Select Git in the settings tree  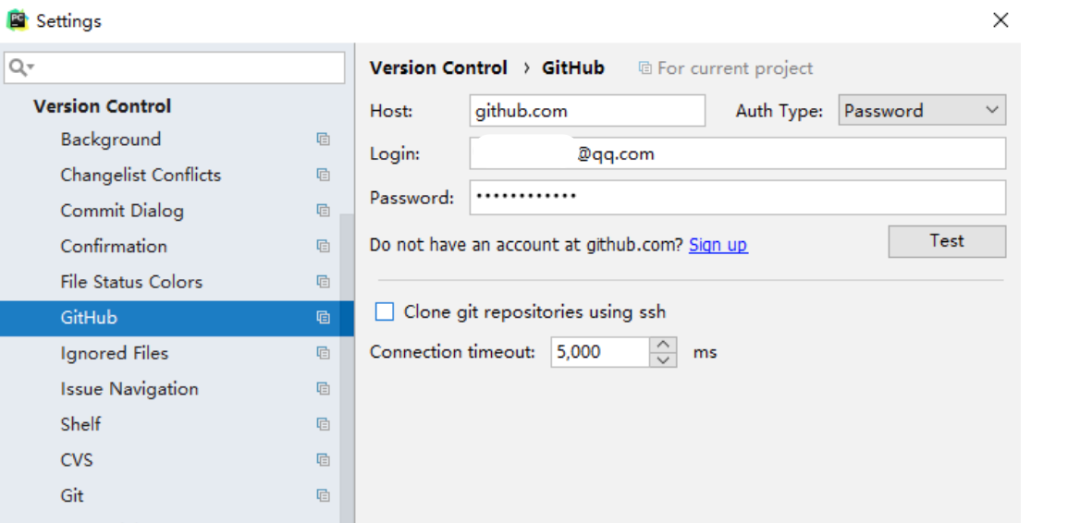point(72,495)
